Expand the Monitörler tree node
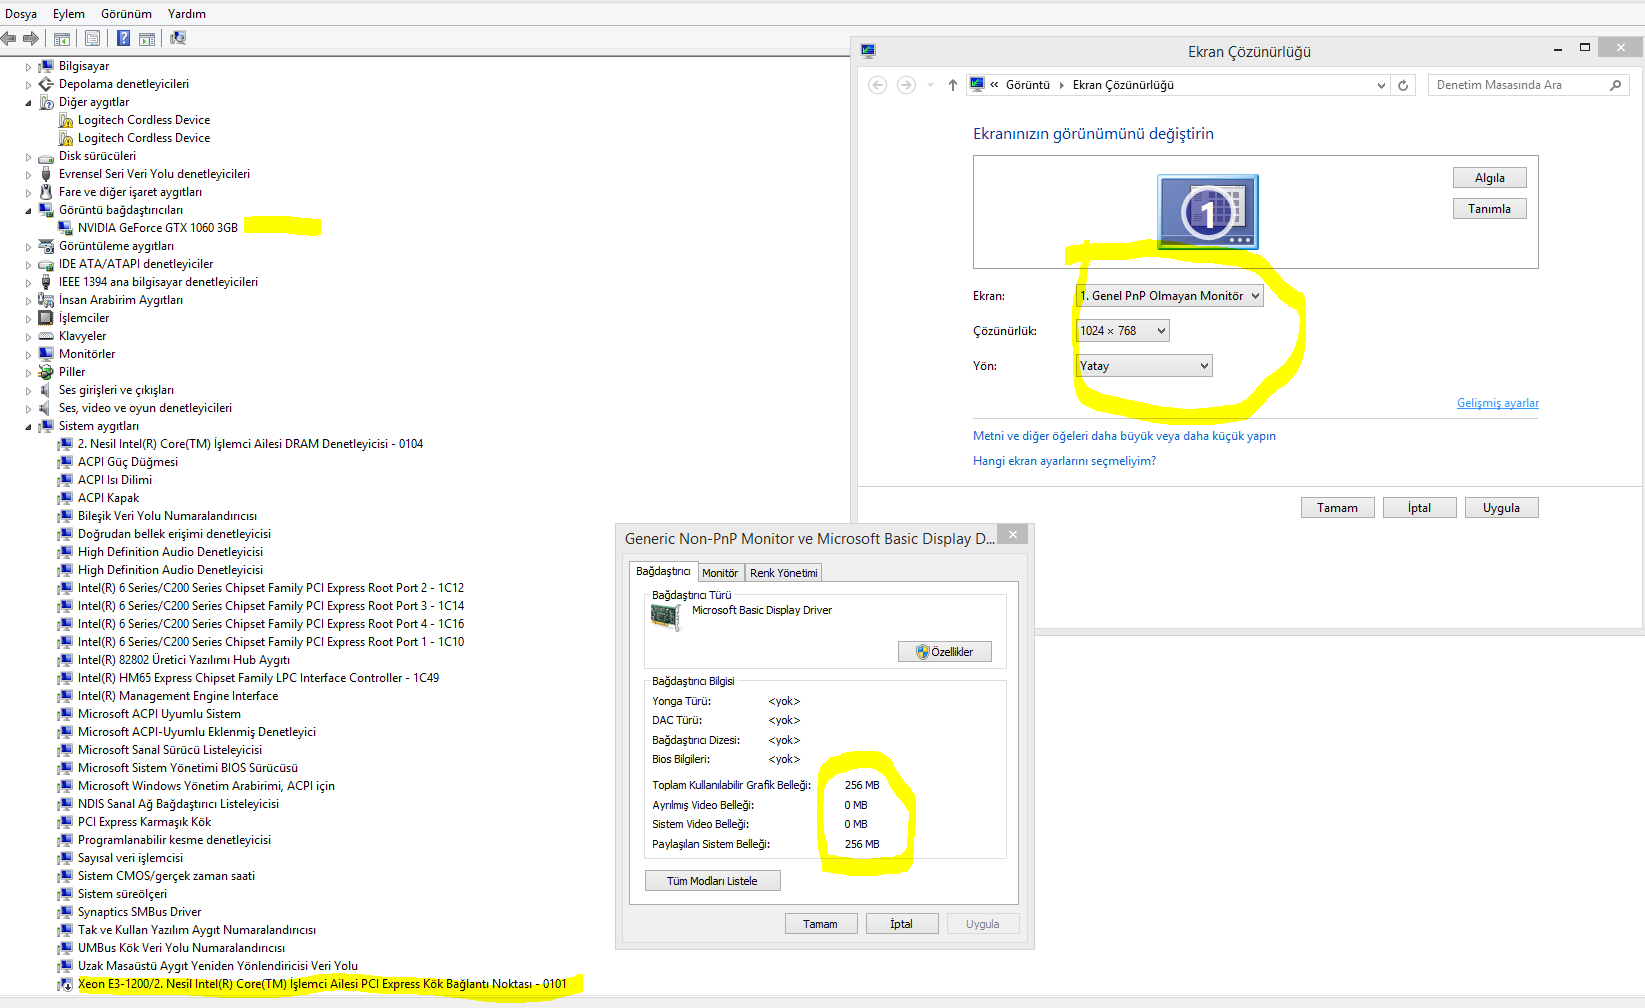Viewport: 1645px width, 1008px height. click(28, 355)
